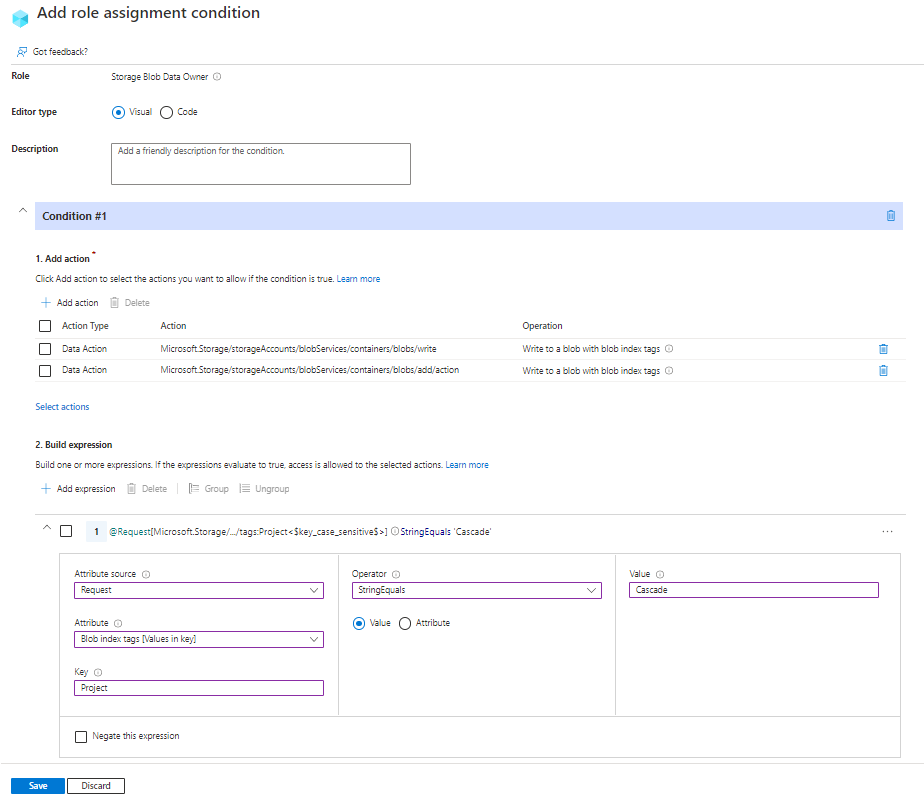Open the info tooltip beside Storage Blob Data Owner

click(216, 76)
